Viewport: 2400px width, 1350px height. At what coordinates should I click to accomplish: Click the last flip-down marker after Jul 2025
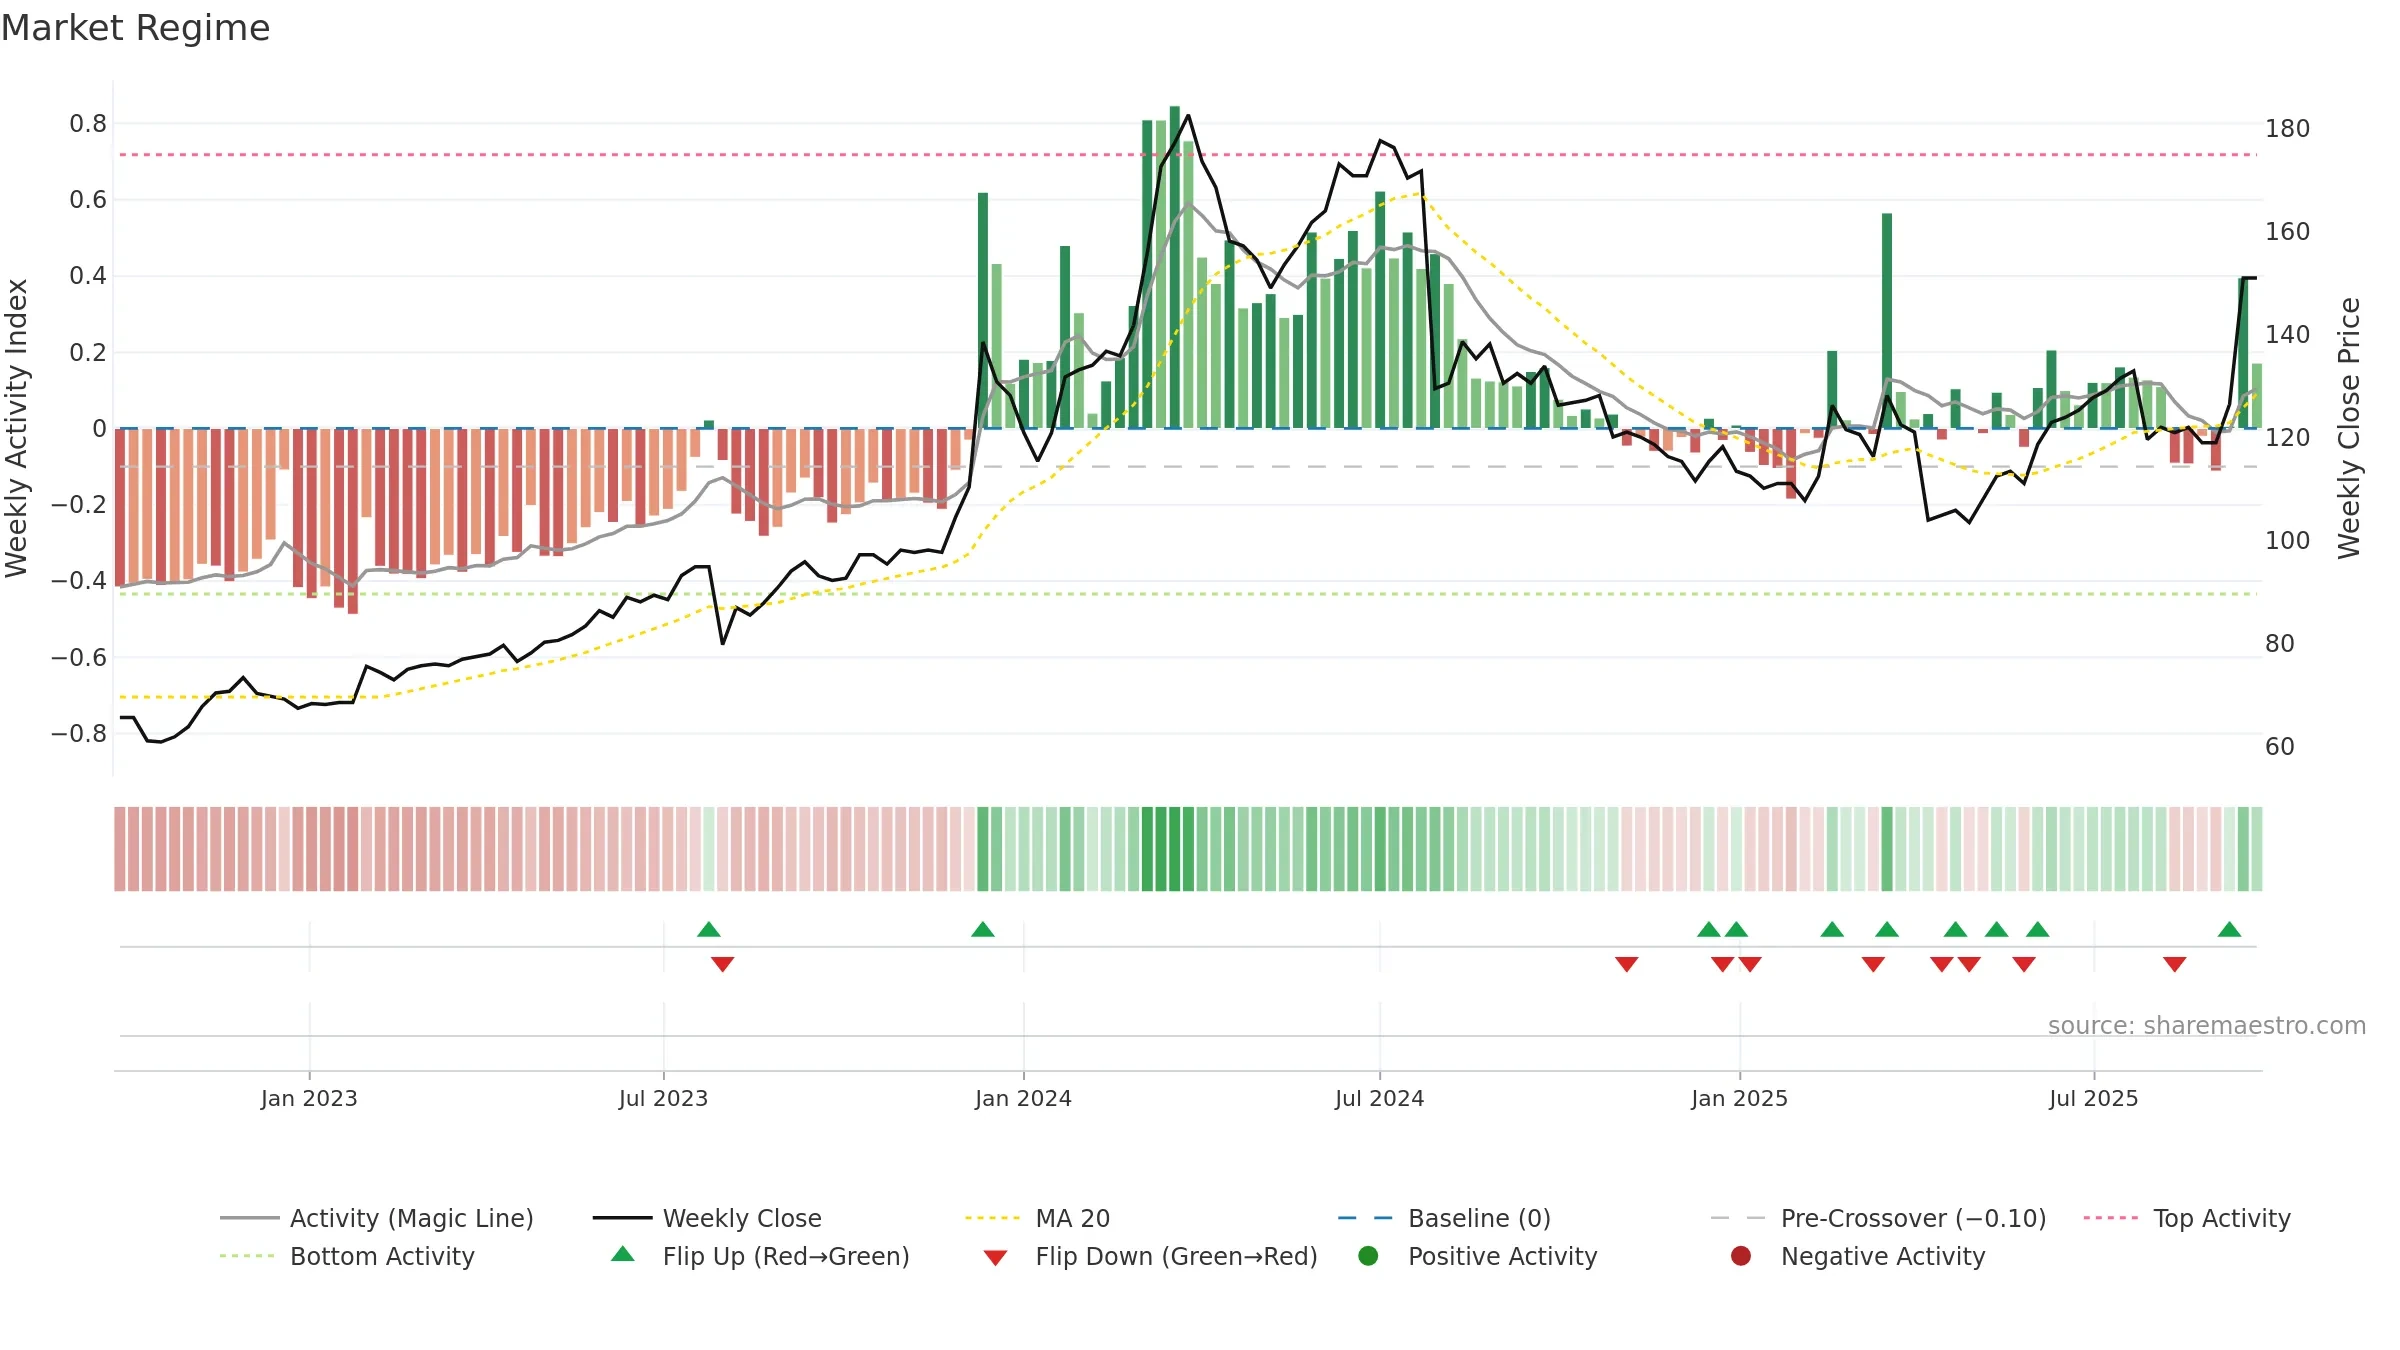(2174, 964)
